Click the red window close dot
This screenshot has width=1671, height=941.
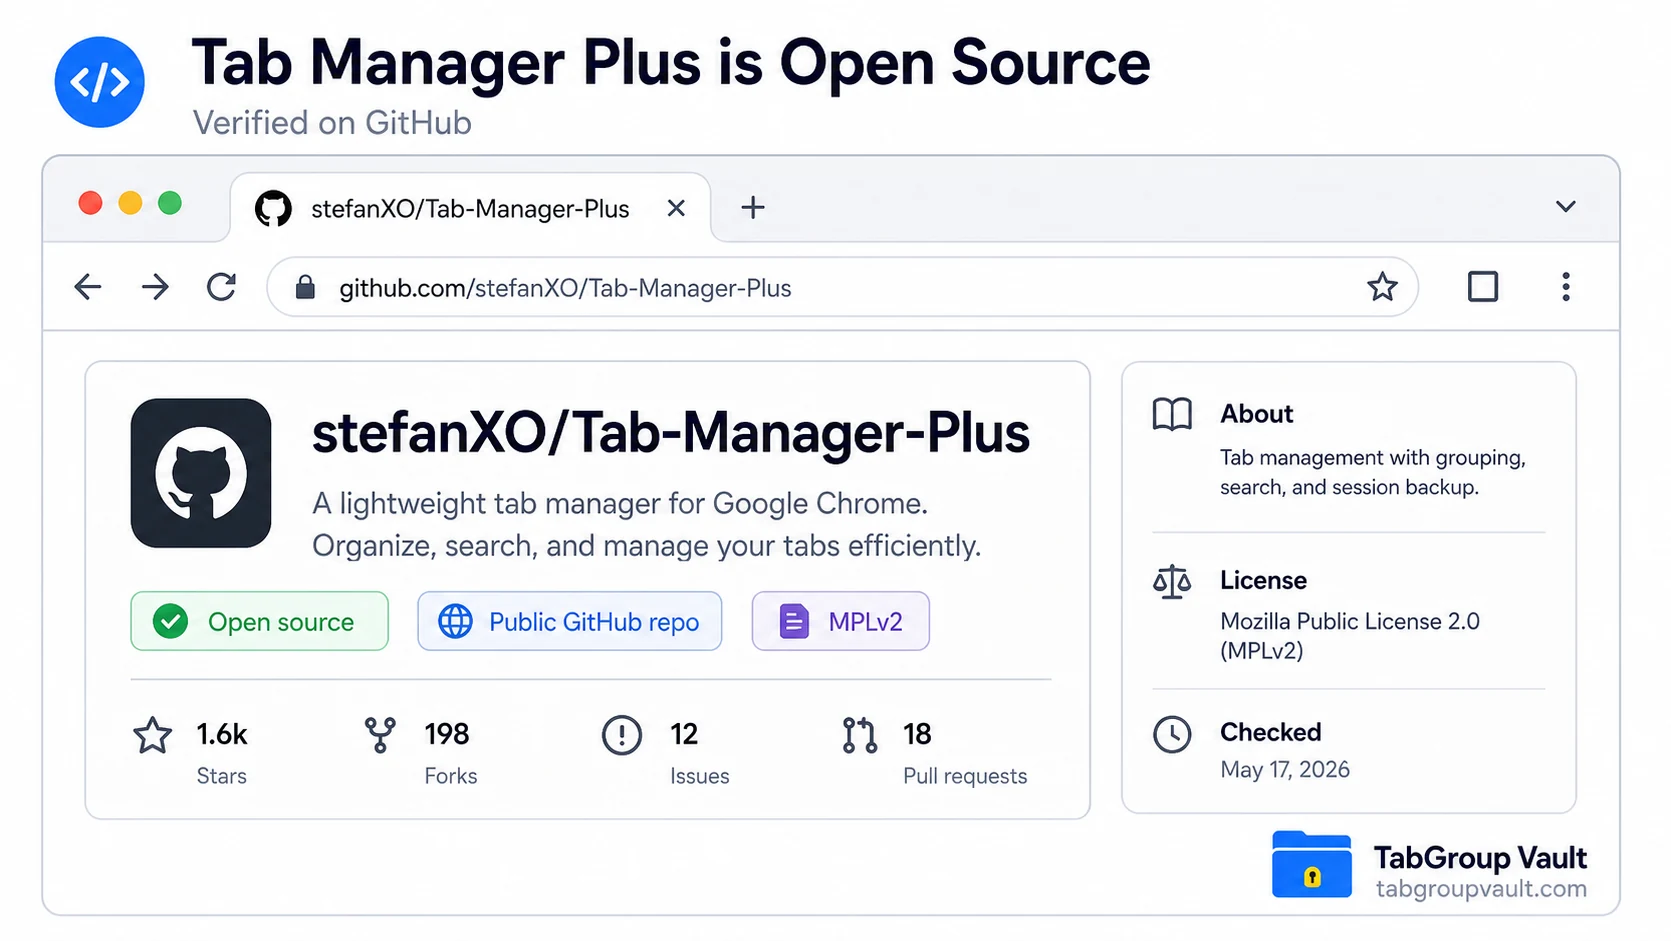90,203
